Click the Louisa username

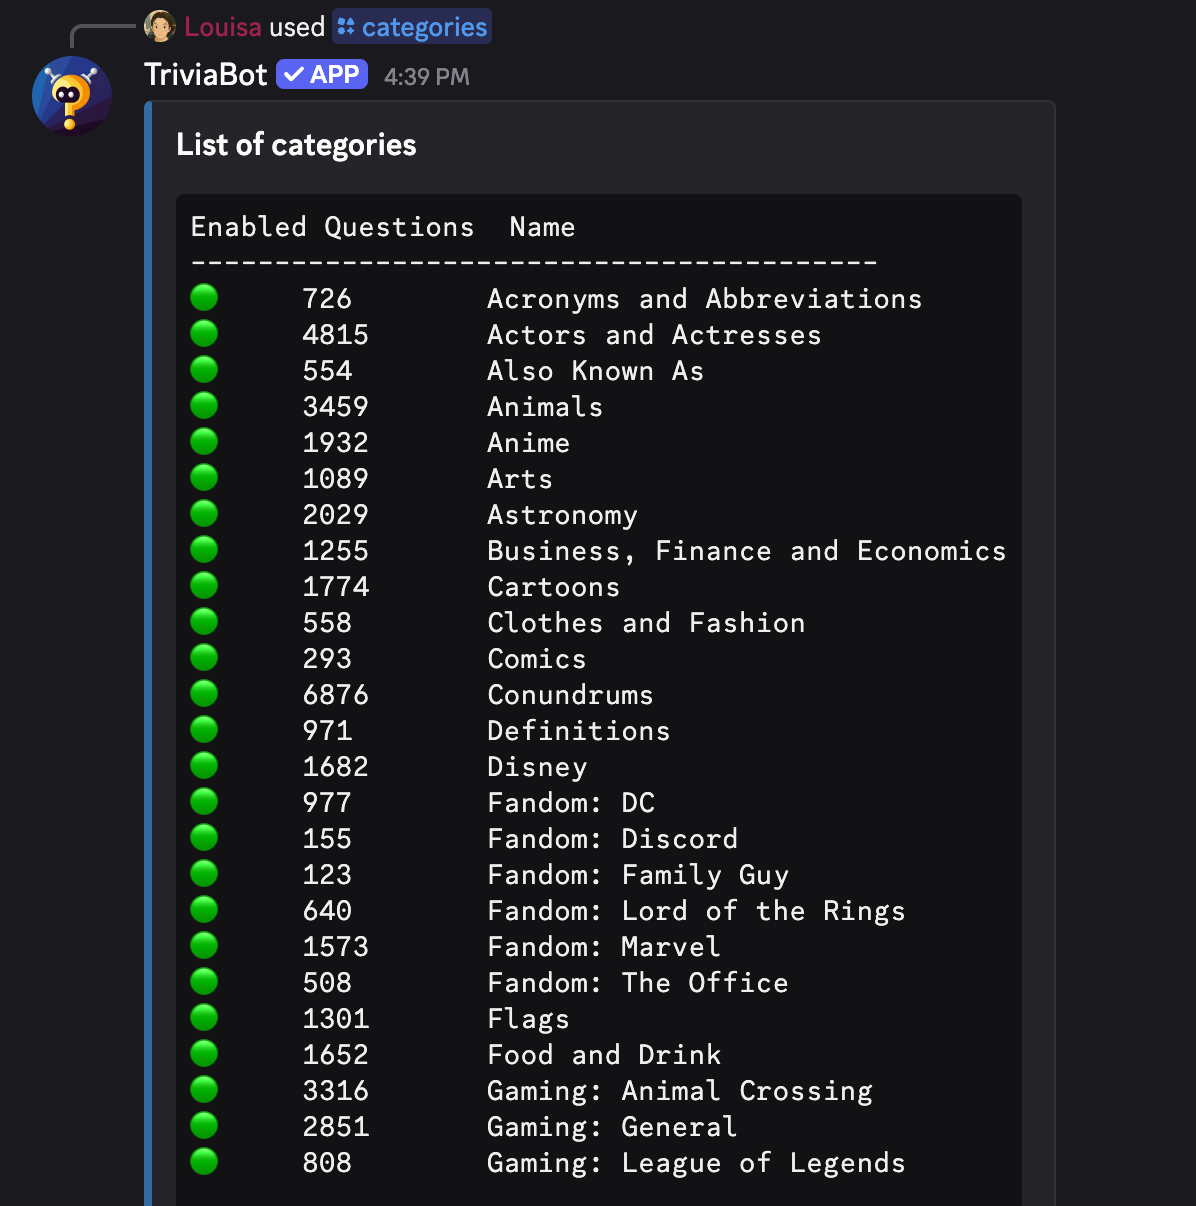pyautogui.click(x=222, y=27)
